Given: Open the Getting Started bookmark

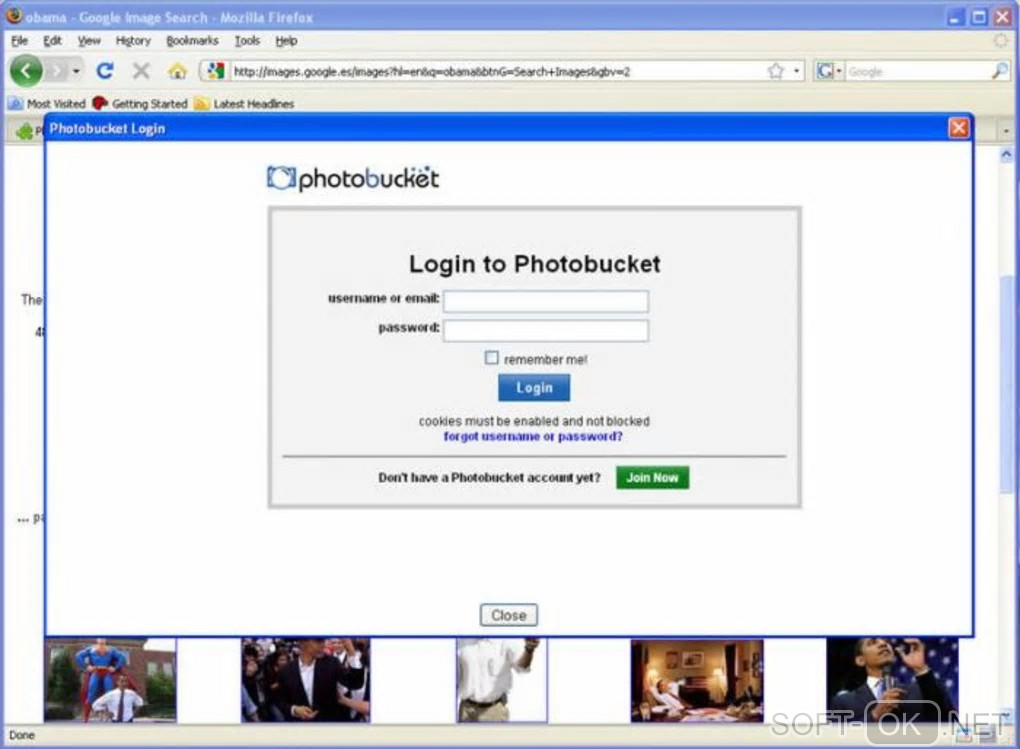Looking at the screenshot, I should point(141,103).
